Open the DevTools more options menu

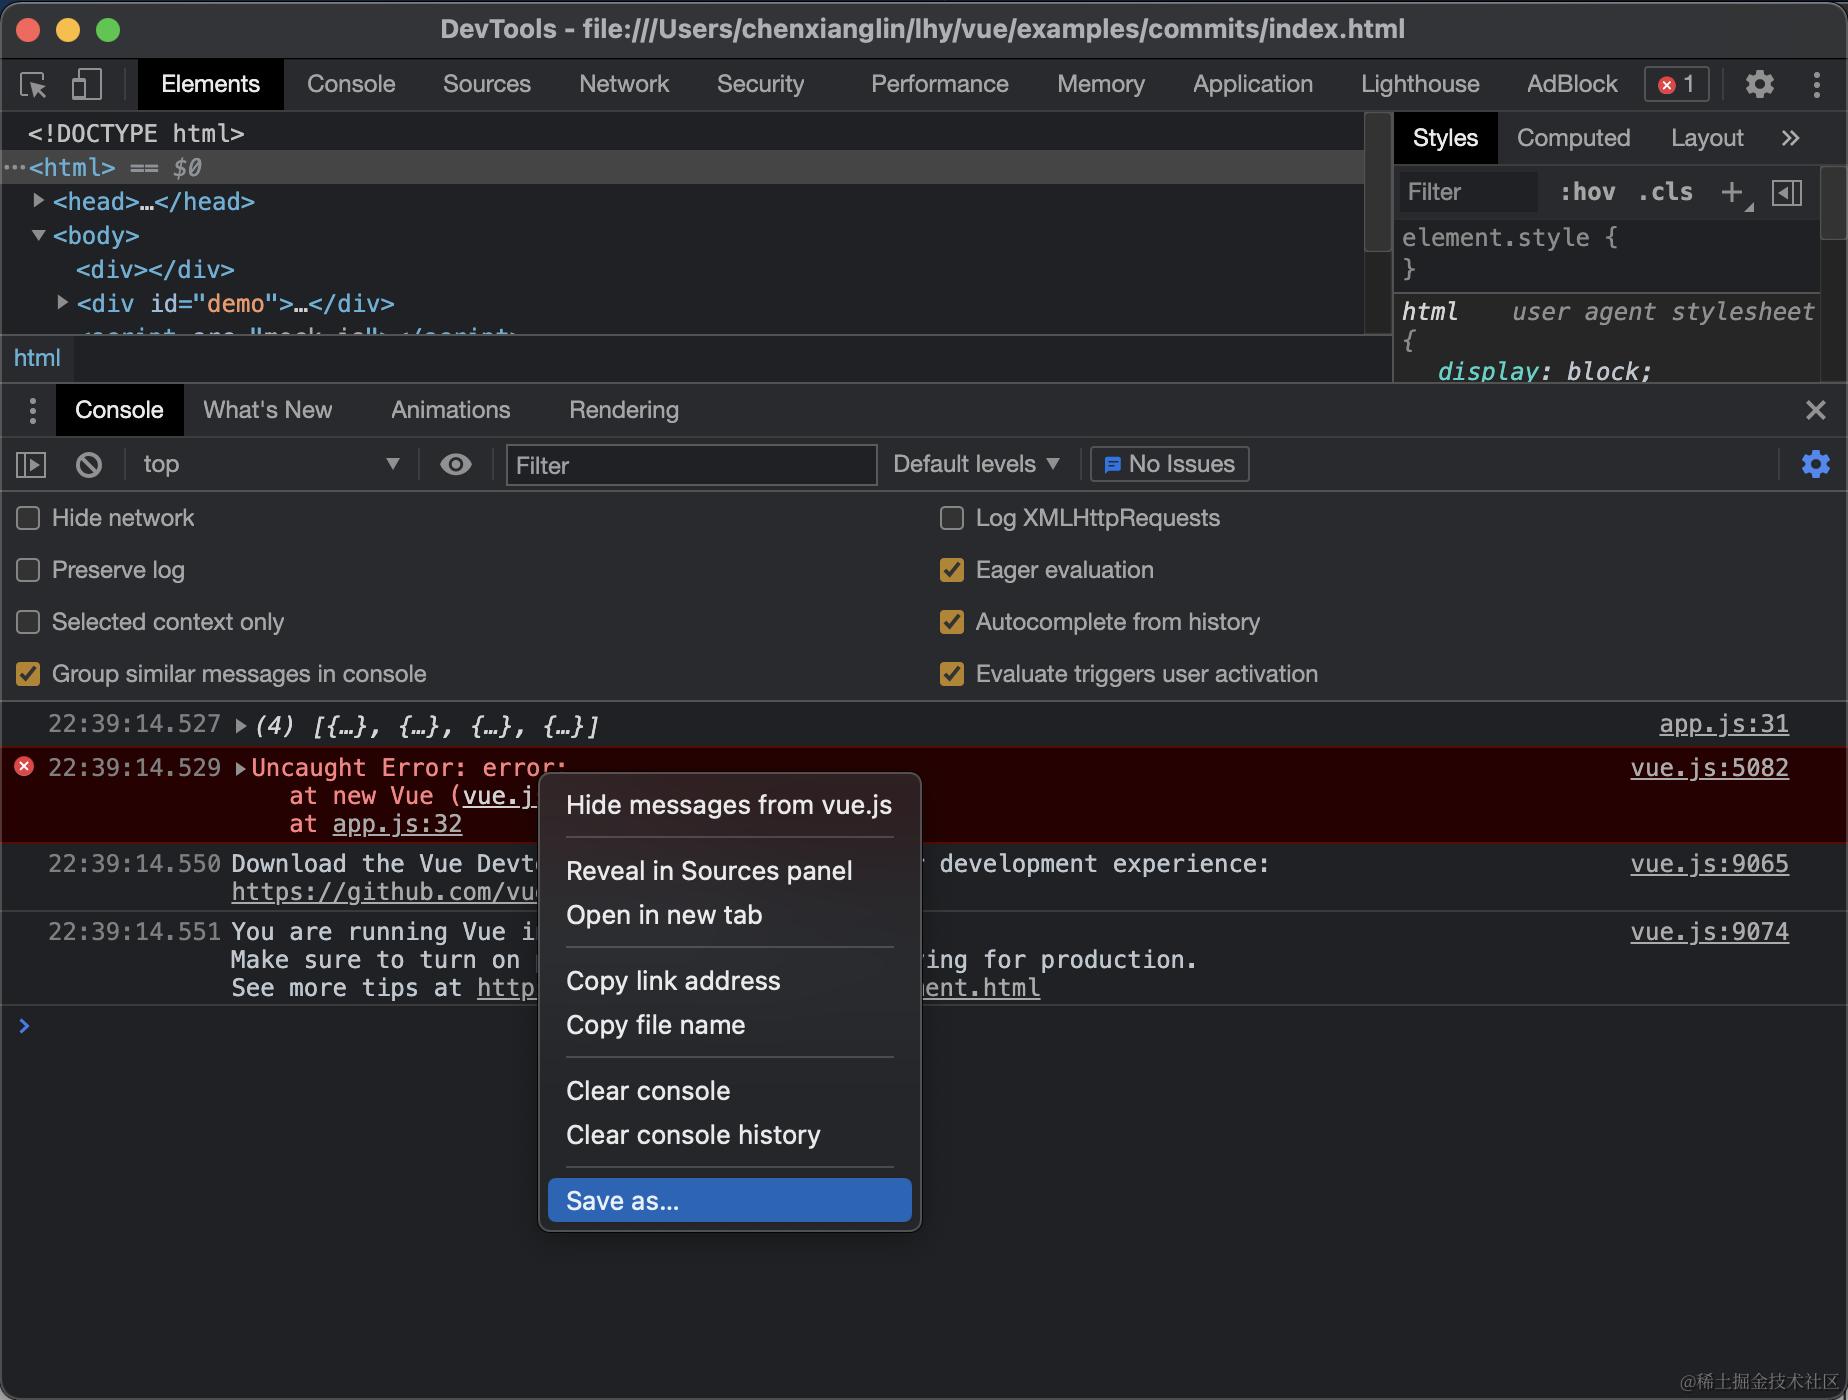pyautogui.click(x=1816, y=84)
